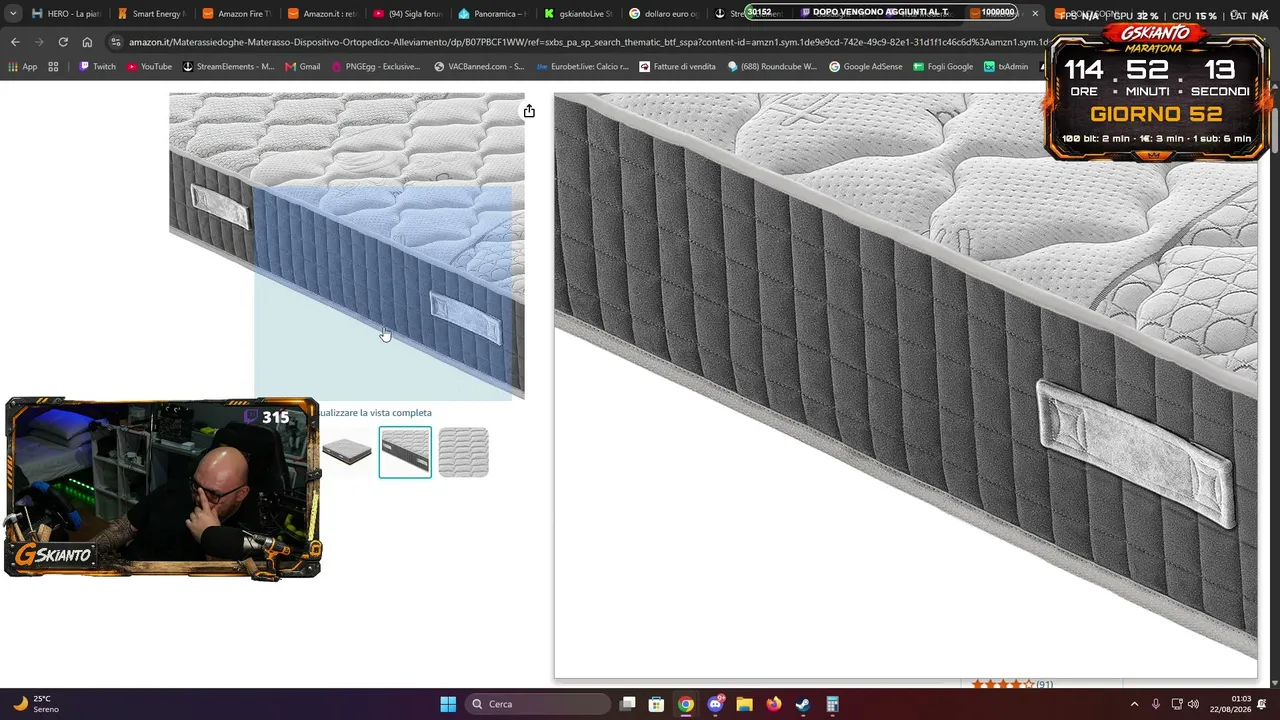
Task: Open the txAdmin bookmark
Action: (1006, 66)
